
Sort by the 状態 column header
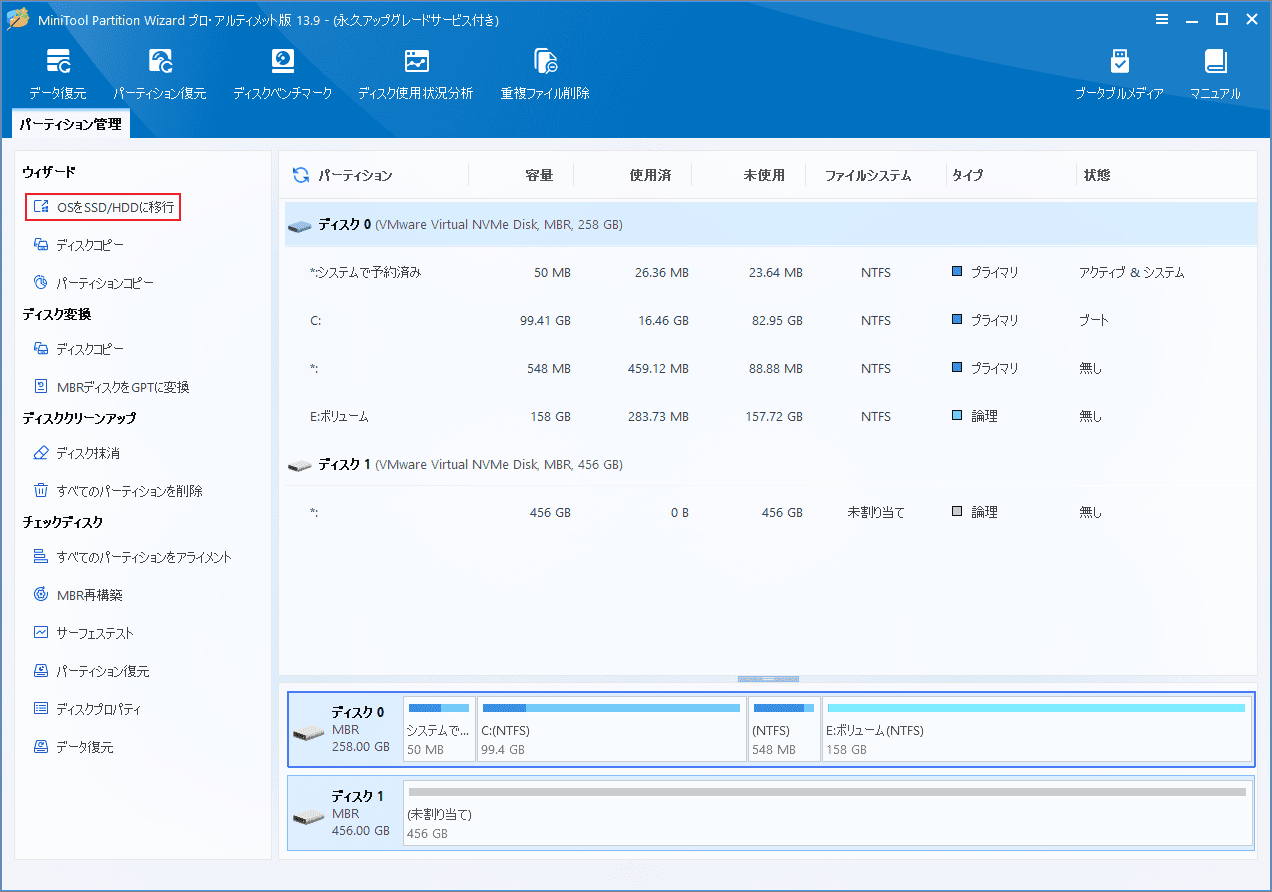pos(1097,175)
